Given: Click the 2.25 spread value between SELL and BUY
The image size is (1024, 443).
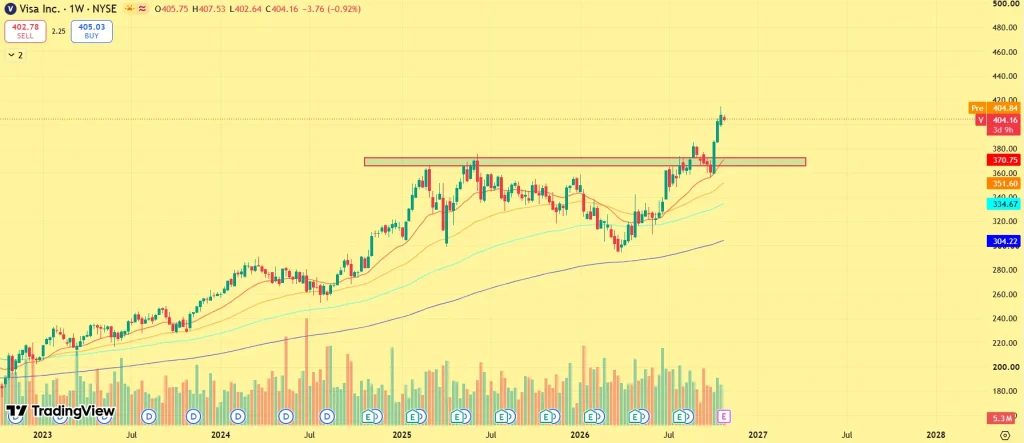Looking at the screenshot, I should tap(59, 31).
